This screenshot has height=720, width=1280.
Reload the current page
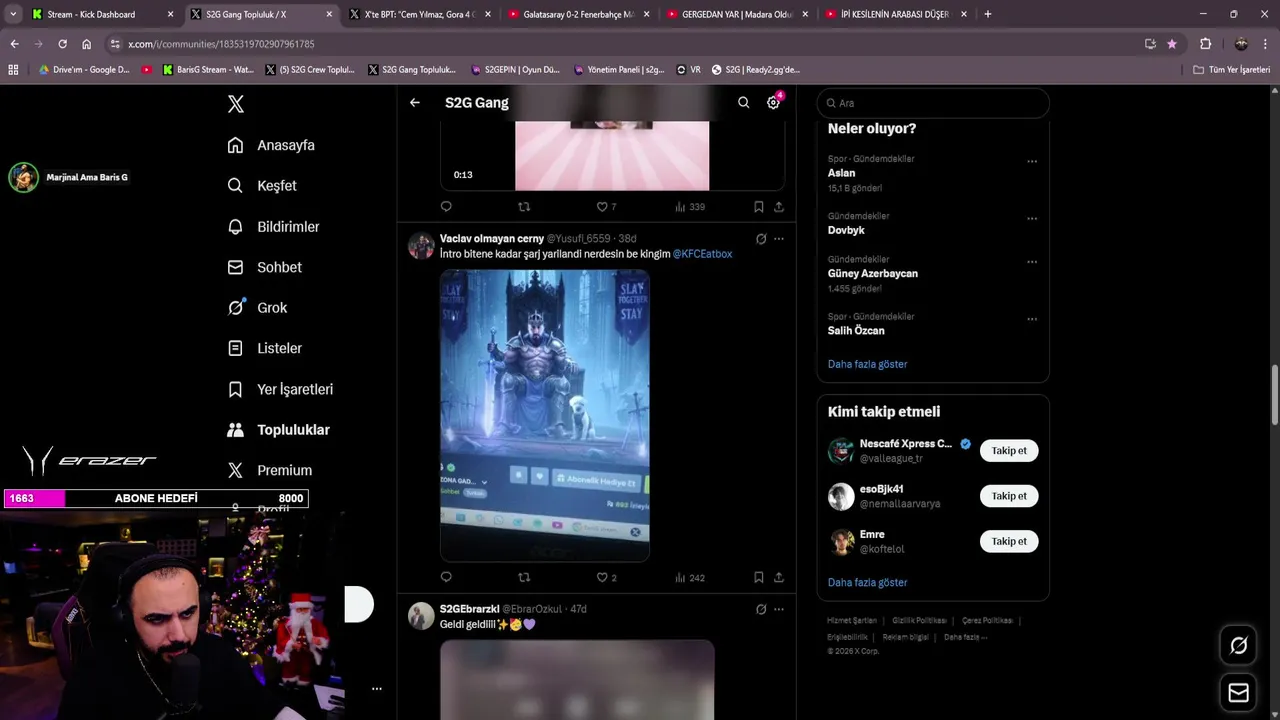(x=62, y=44)
